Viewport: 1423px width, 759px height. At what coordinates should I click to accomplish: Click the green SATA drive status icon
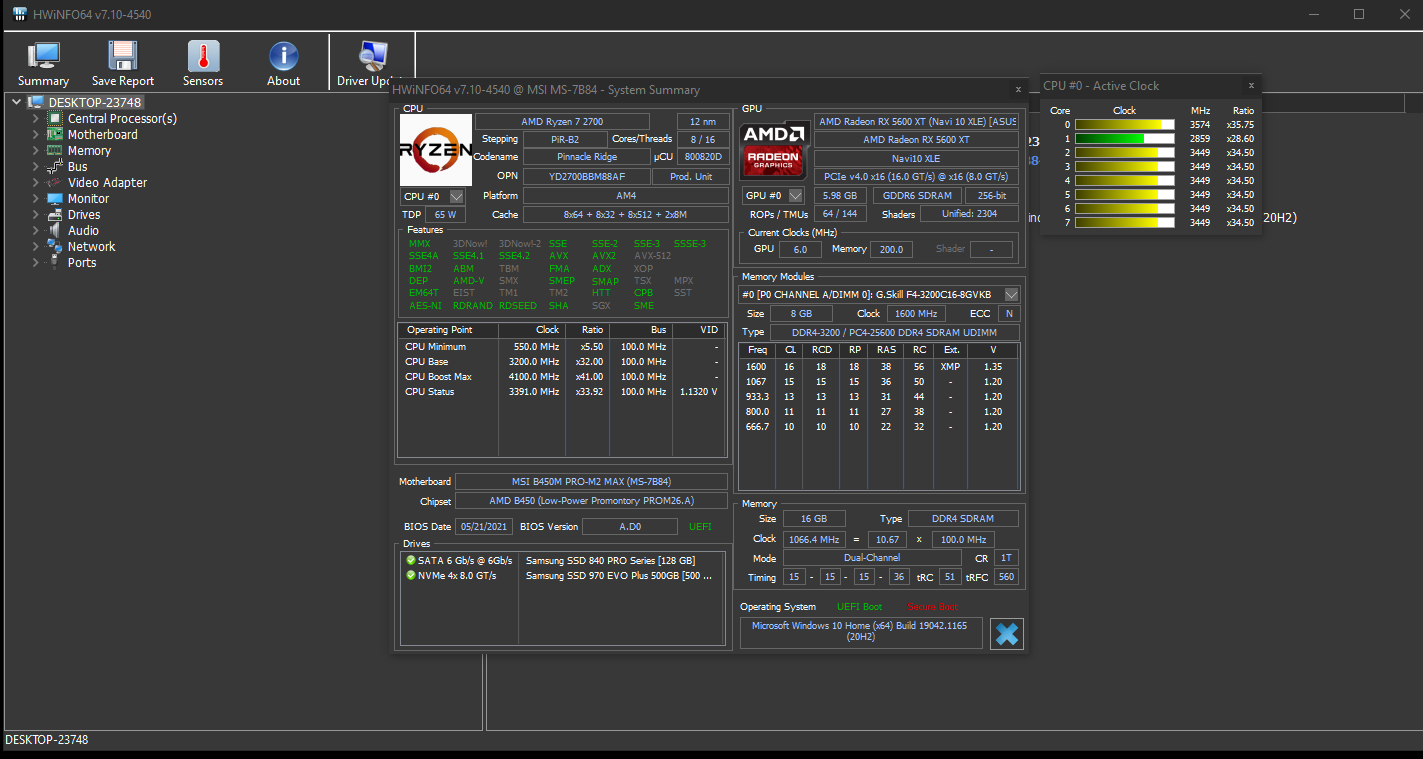click(411, 560)
